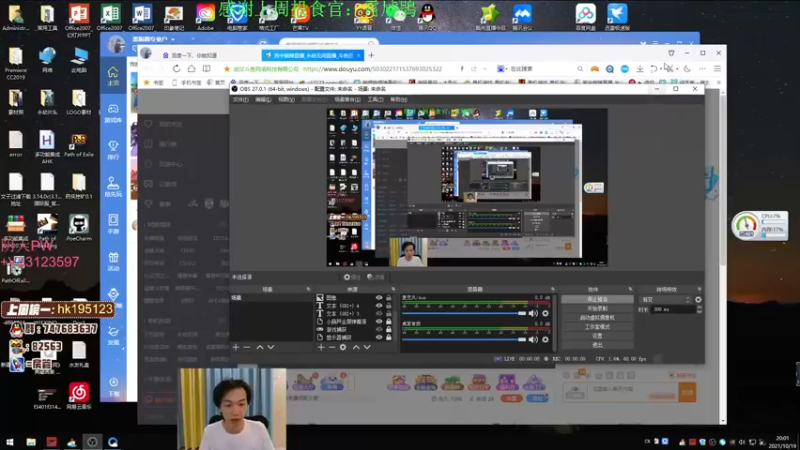The height and width of the screenshot is (450, 800).
Task: Open transition properties gear next to 淡出
Action: pos(698,299)
